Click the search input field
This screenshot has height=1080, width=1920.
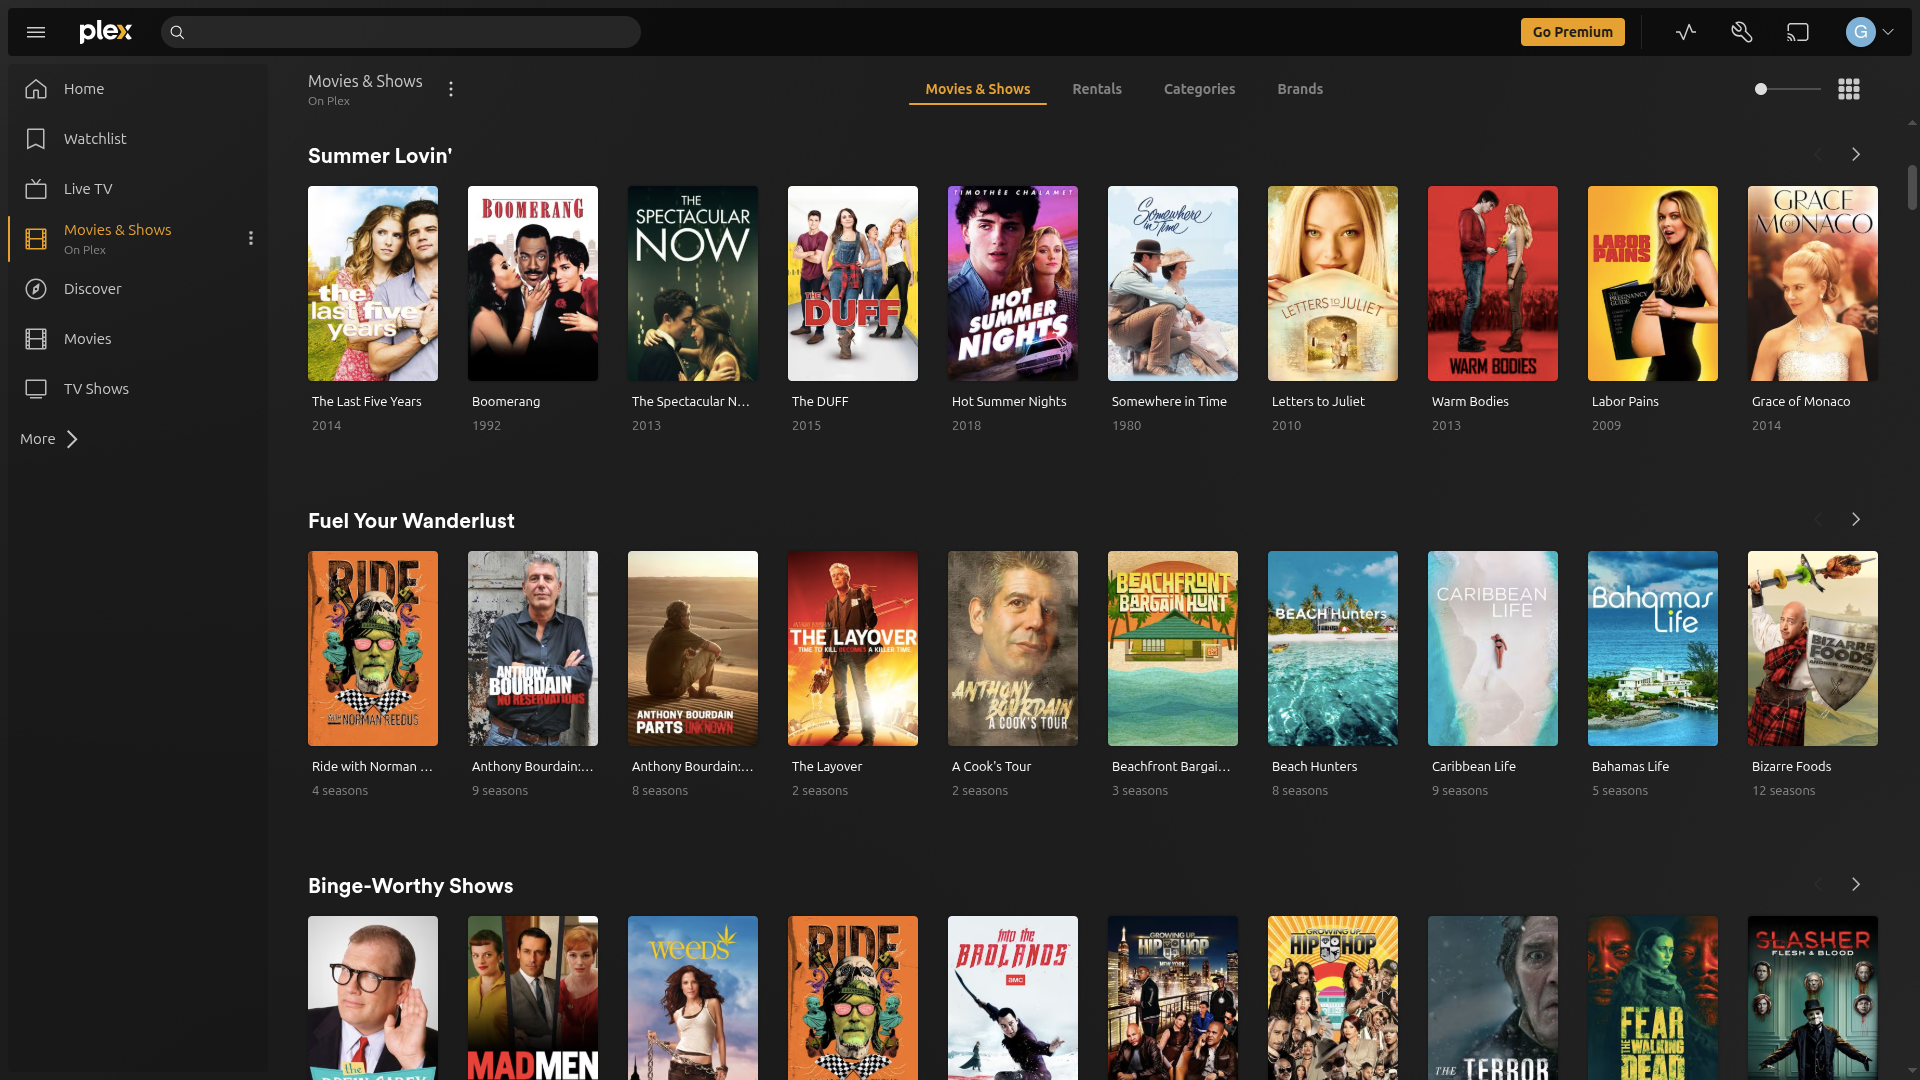coord(400,31)
